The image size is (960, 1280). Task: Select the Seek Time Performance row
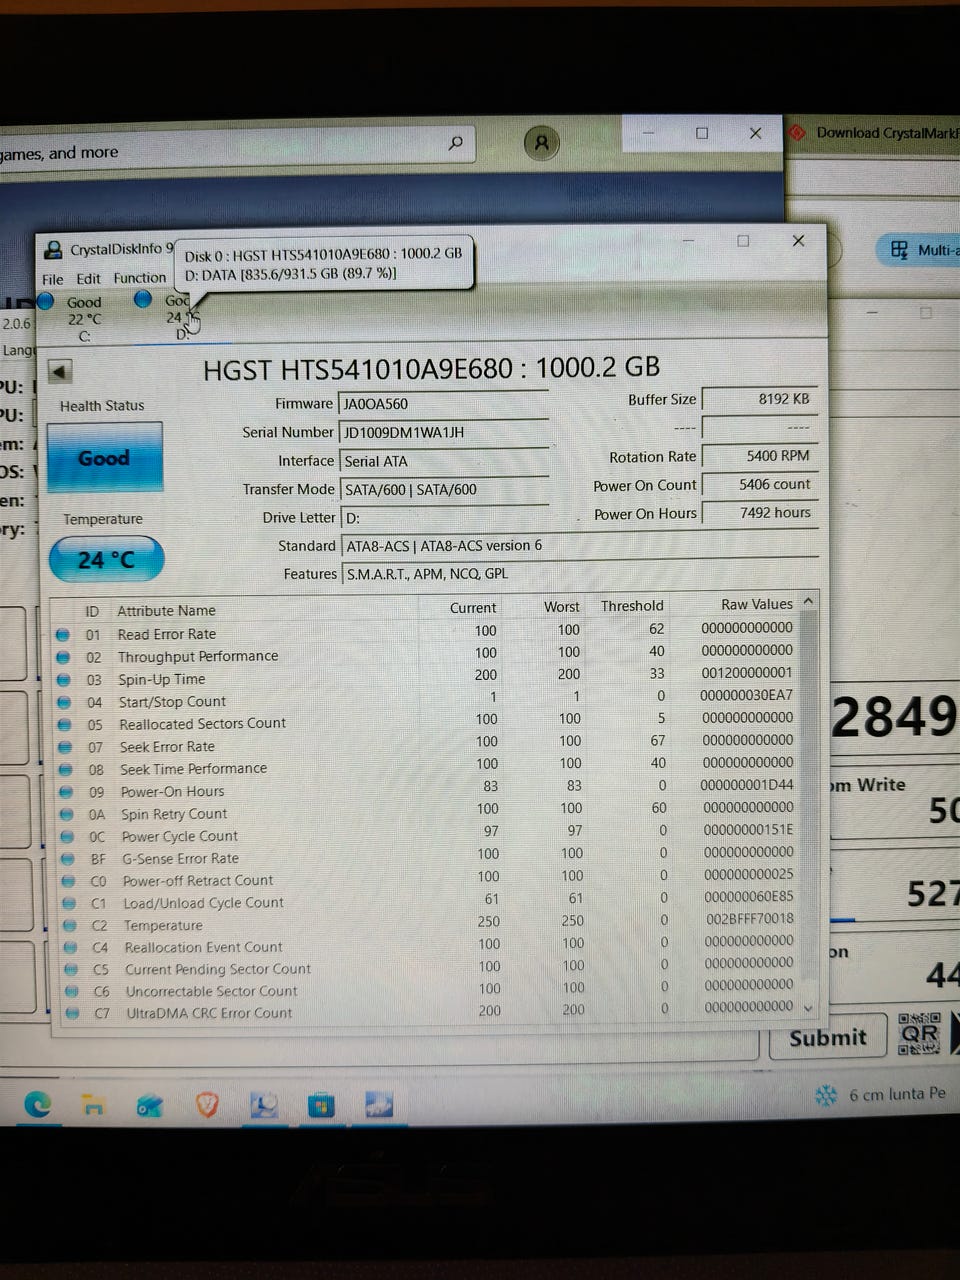425,766
